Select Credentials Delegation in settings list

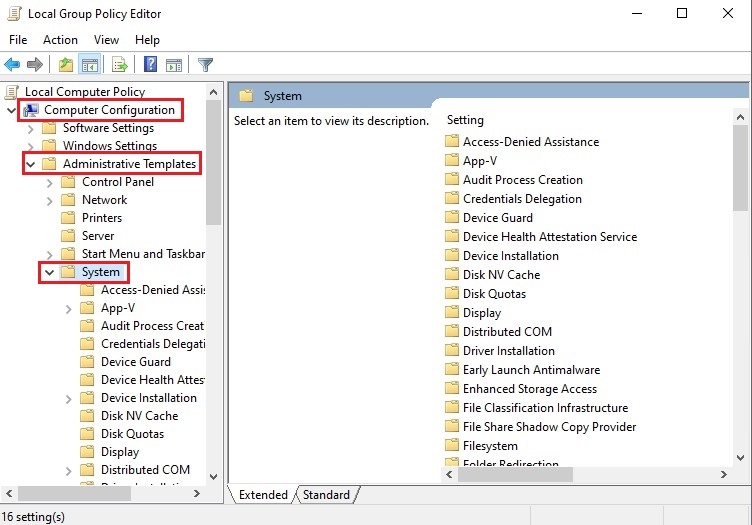(x=522, y=199)
